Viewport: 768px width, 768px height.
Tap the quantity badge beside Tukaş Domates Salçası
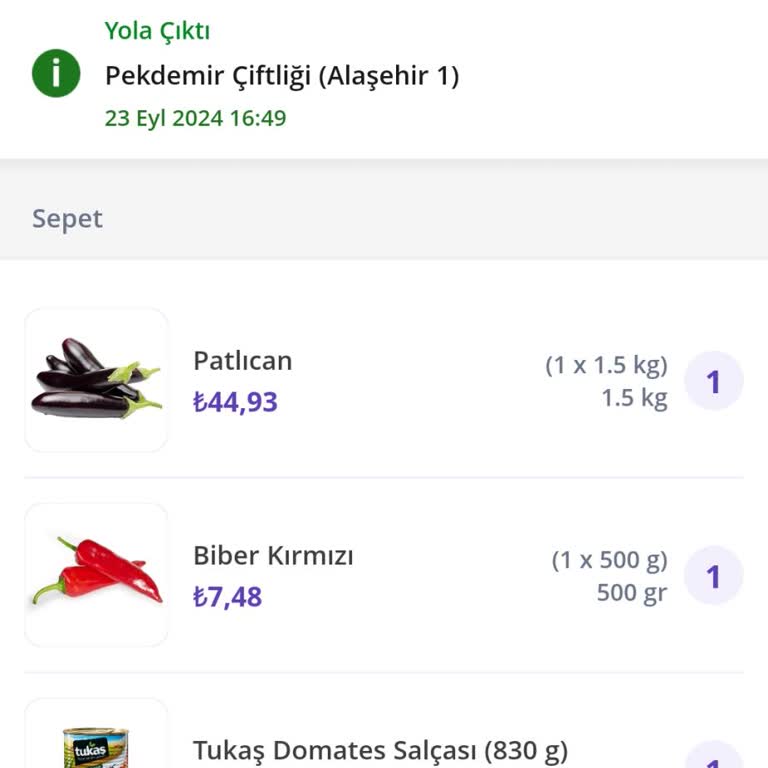[x=714, y=755]
